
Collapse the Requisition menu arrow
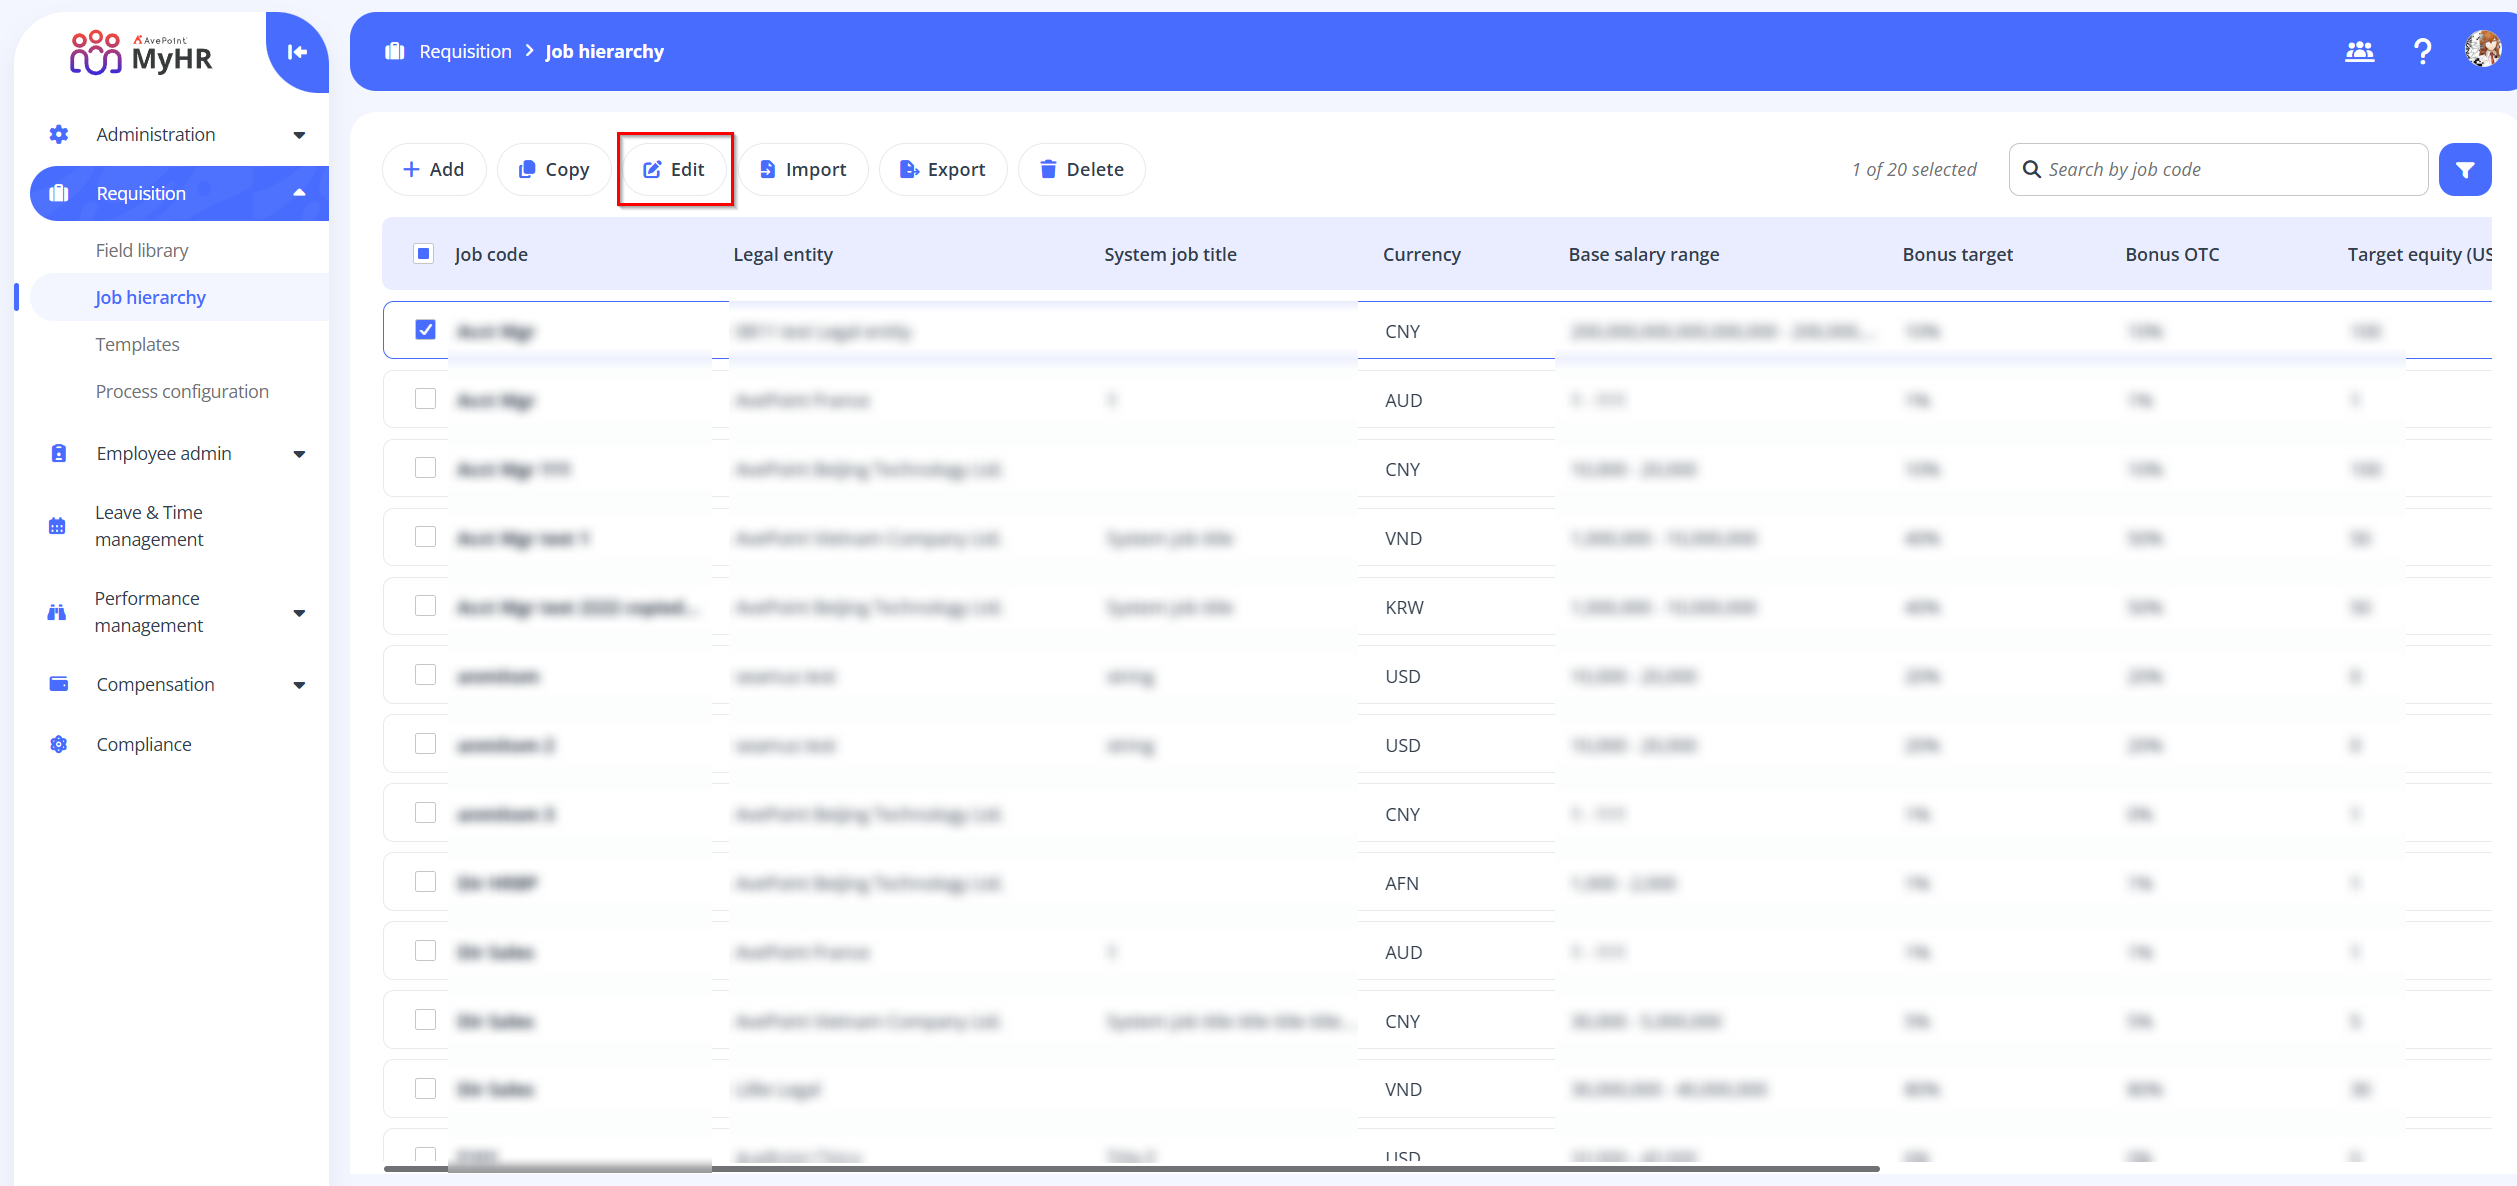299,193
